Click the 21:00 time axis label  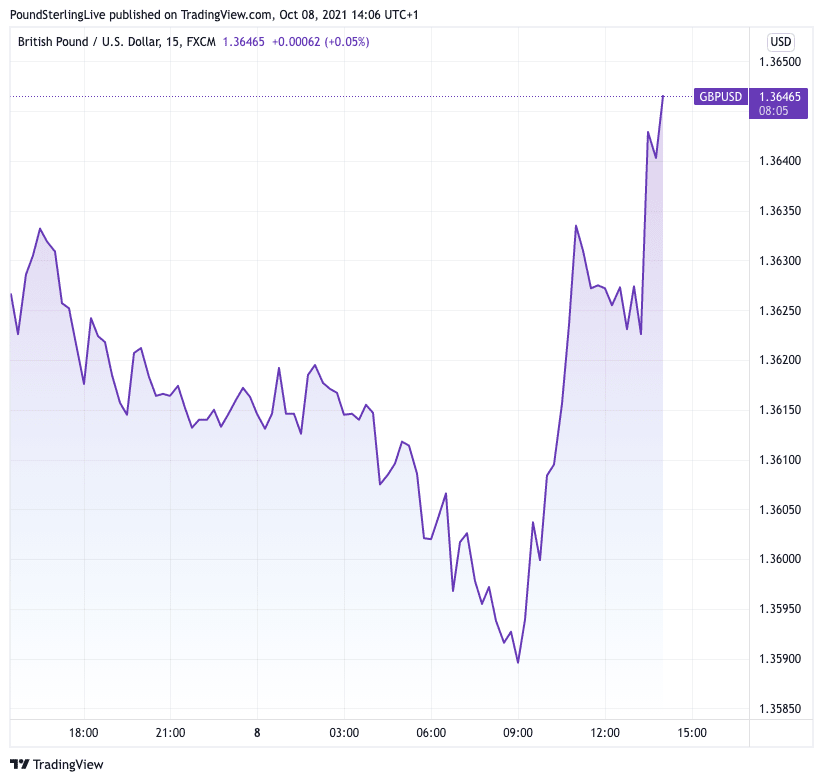click(171, 733)
